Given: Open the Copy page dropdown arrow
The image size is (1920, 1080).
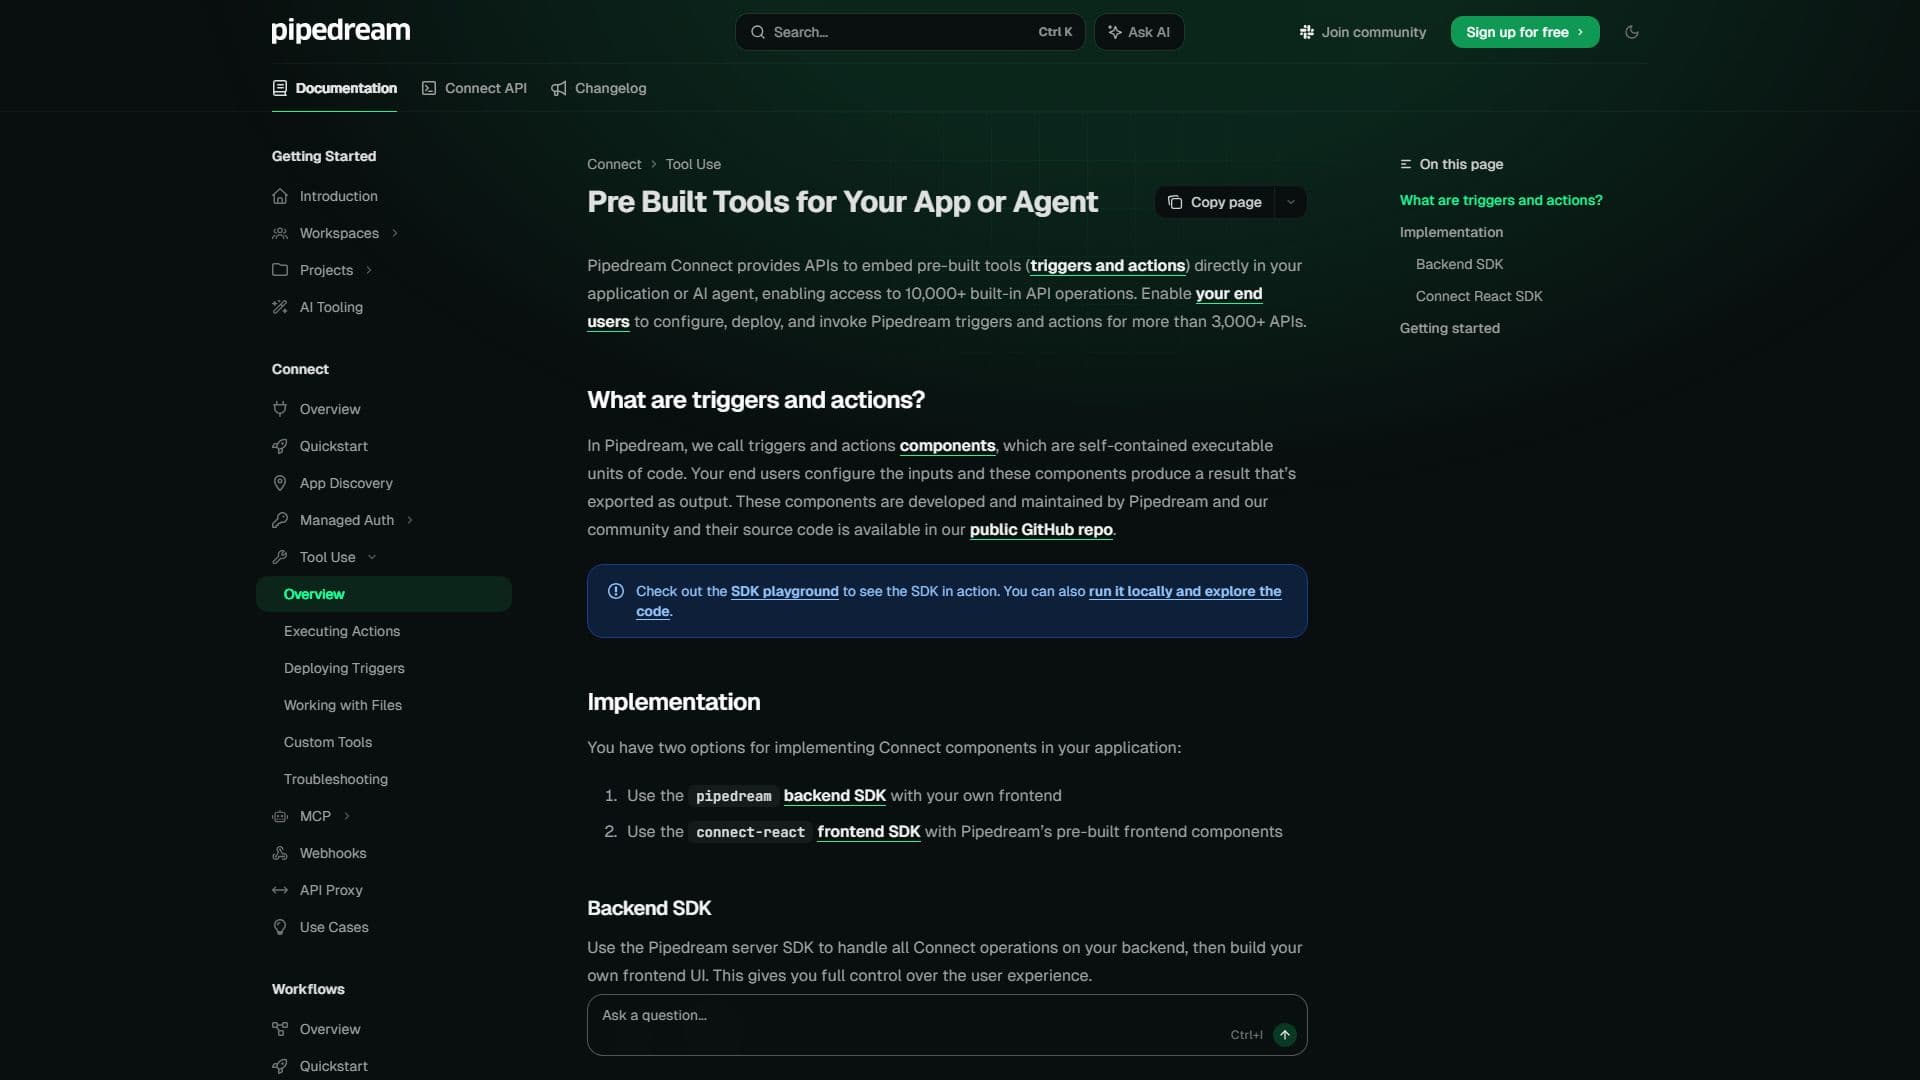Looking at the screenshot, I should coord(1291,202).
